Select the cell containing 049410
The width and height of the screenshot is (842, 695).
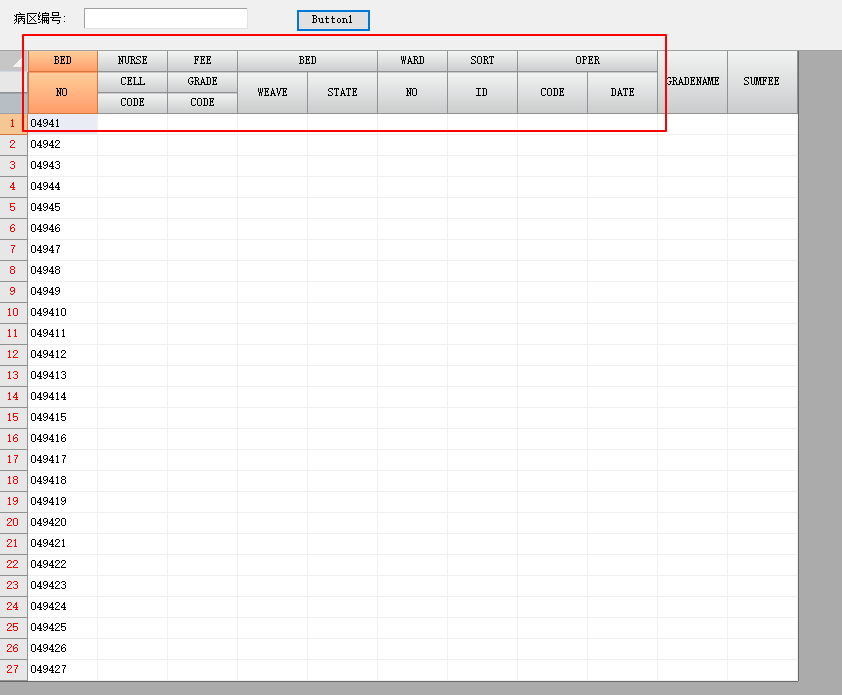click(x=62, y=312)
